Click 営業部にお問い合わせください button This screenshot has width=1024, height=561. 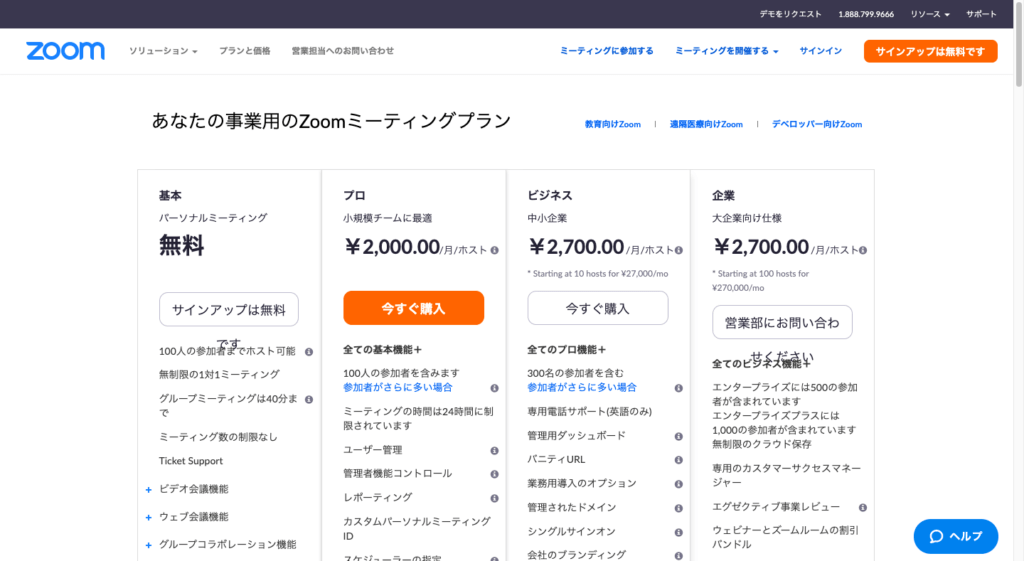tap(782, 322)
